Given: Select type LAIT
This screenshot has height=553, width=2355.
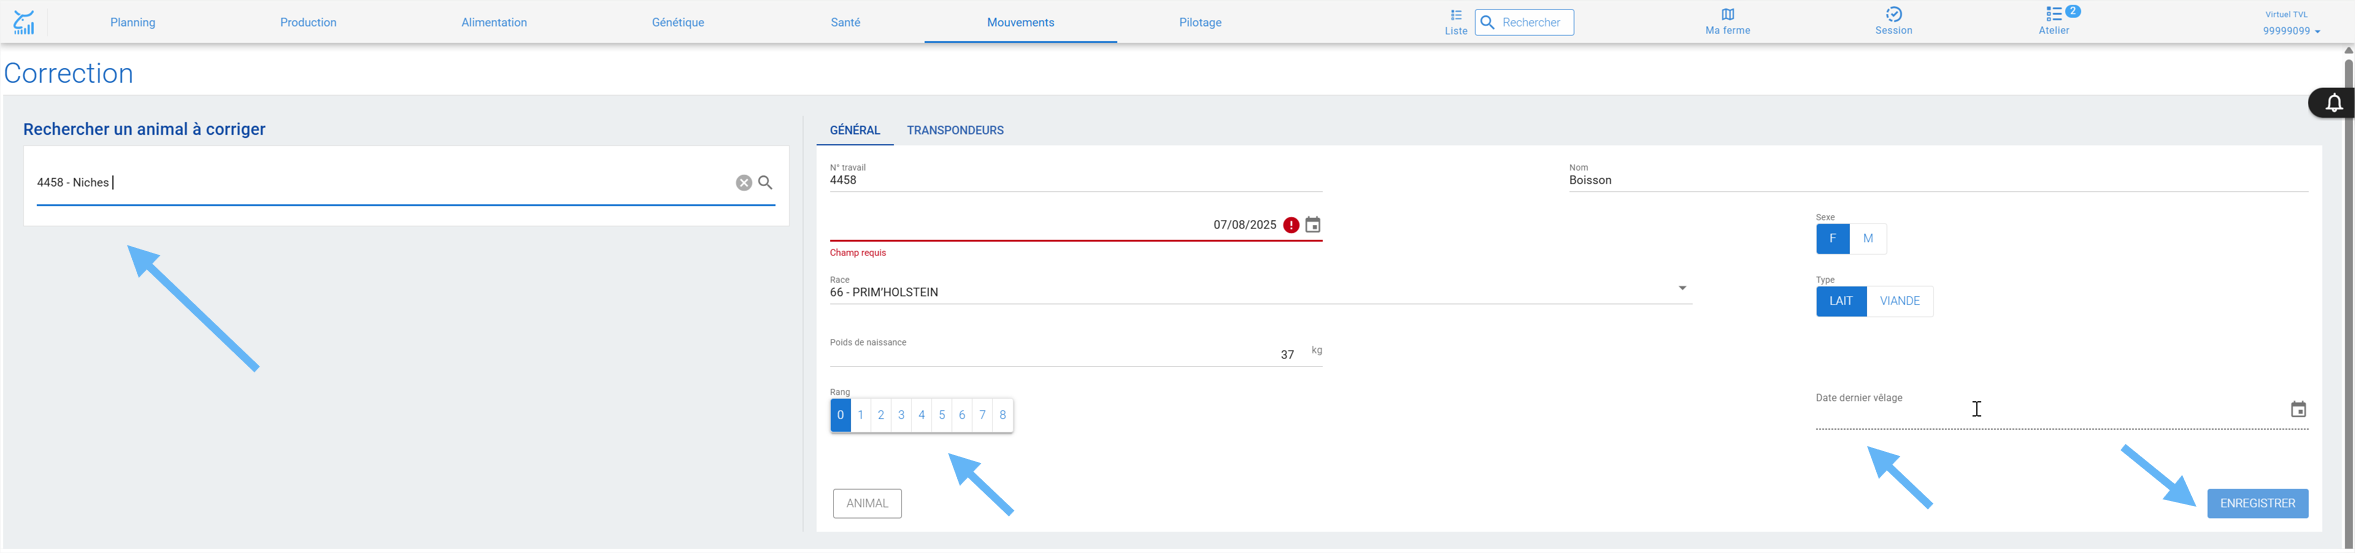Looking at the screenshot, I should [1841, 301].
